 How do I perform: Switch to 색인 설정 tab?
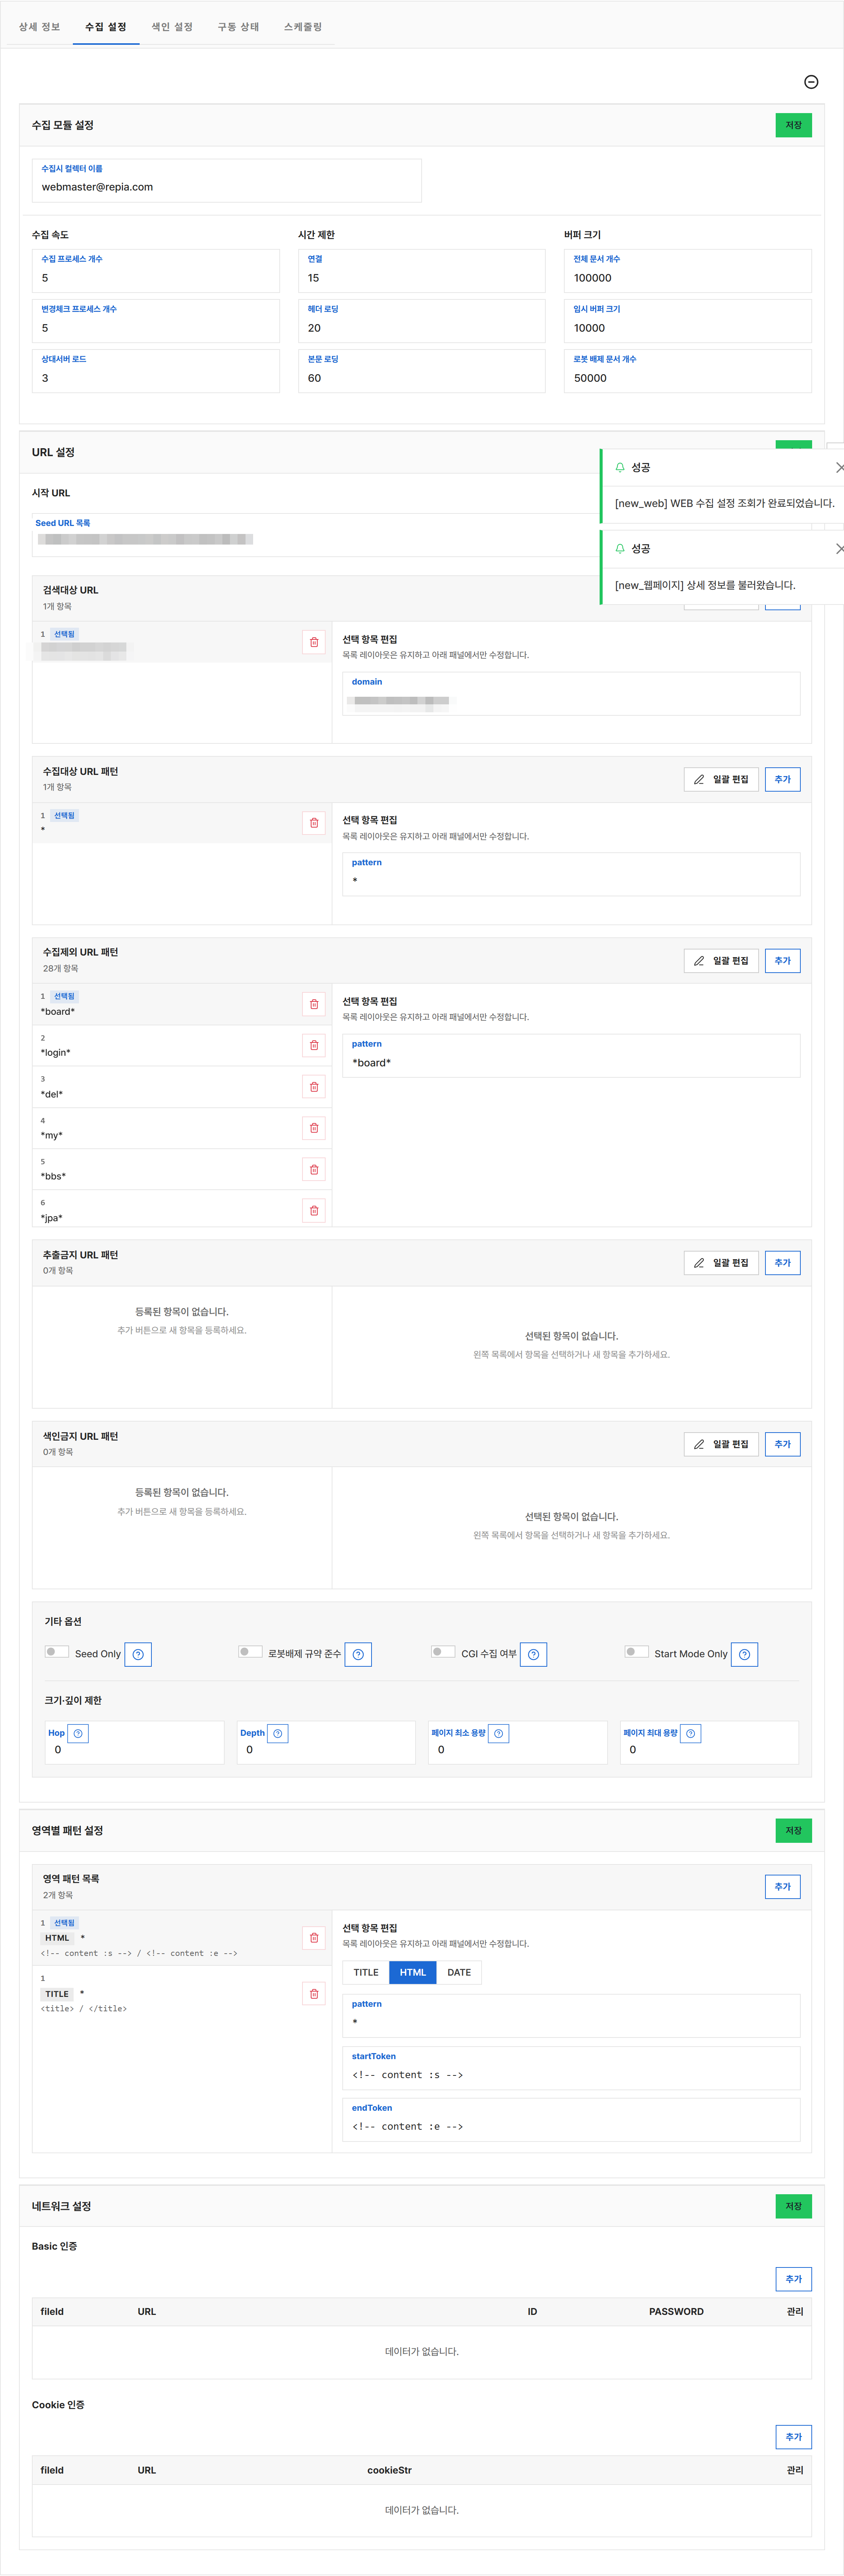172,27
